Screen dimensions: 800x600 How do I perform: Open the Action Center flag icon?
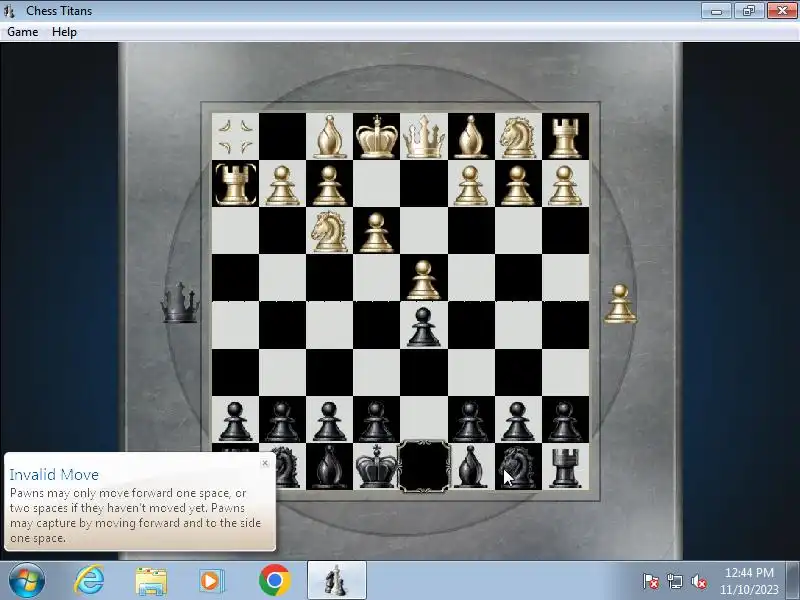pos(651,581)
